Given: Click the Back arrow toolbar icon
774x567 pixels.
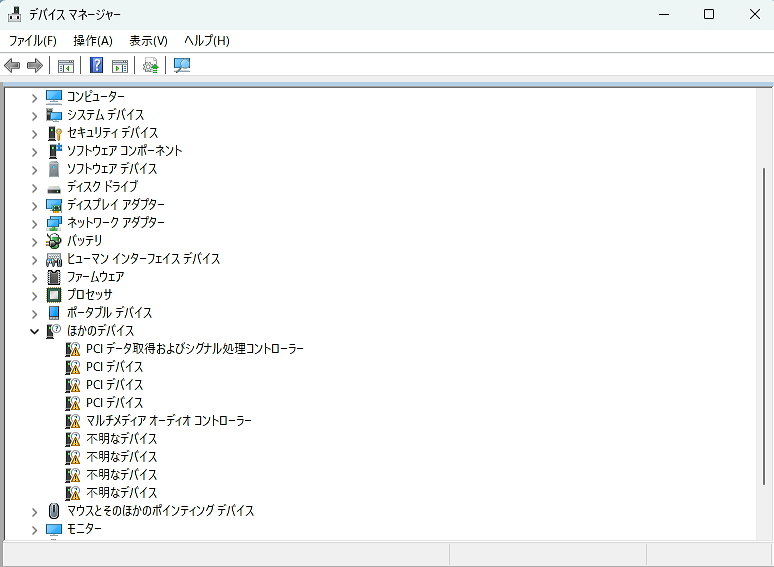Looking at the screenshot, I should [x=12, y=65].
